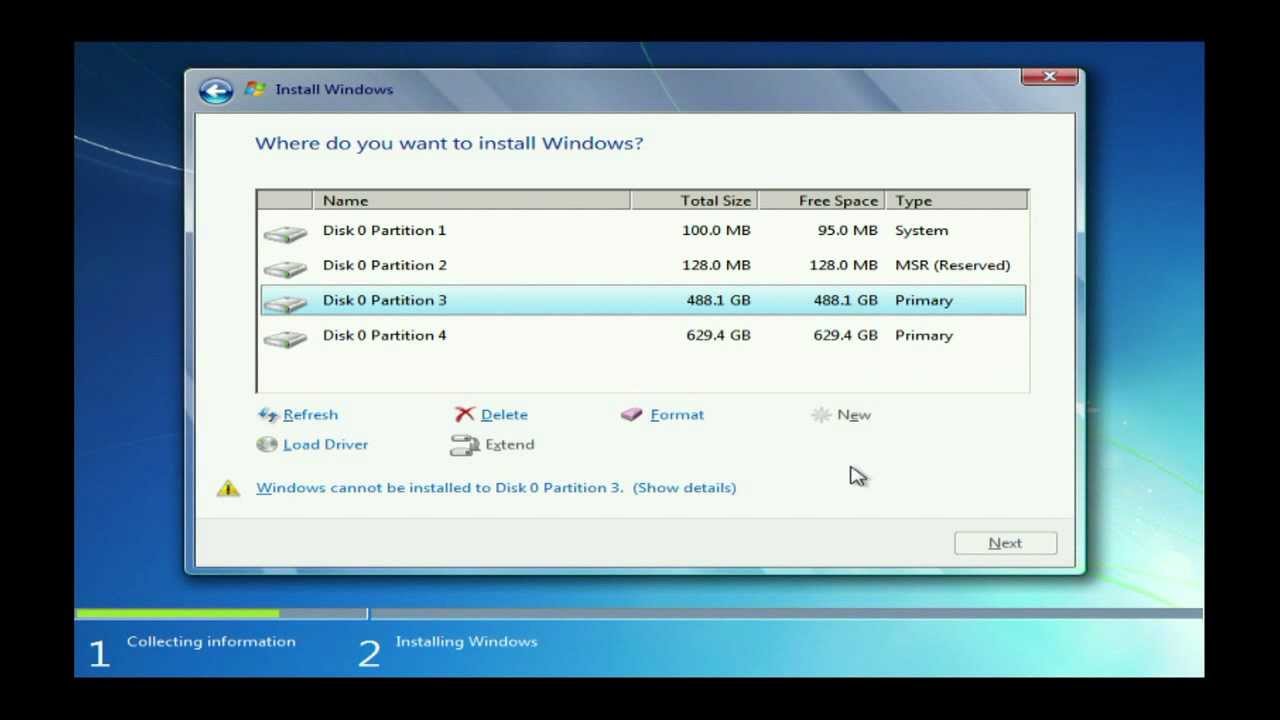Sort by the Type column header
This screenshot has height=720, width=1280.
[956, 200]
